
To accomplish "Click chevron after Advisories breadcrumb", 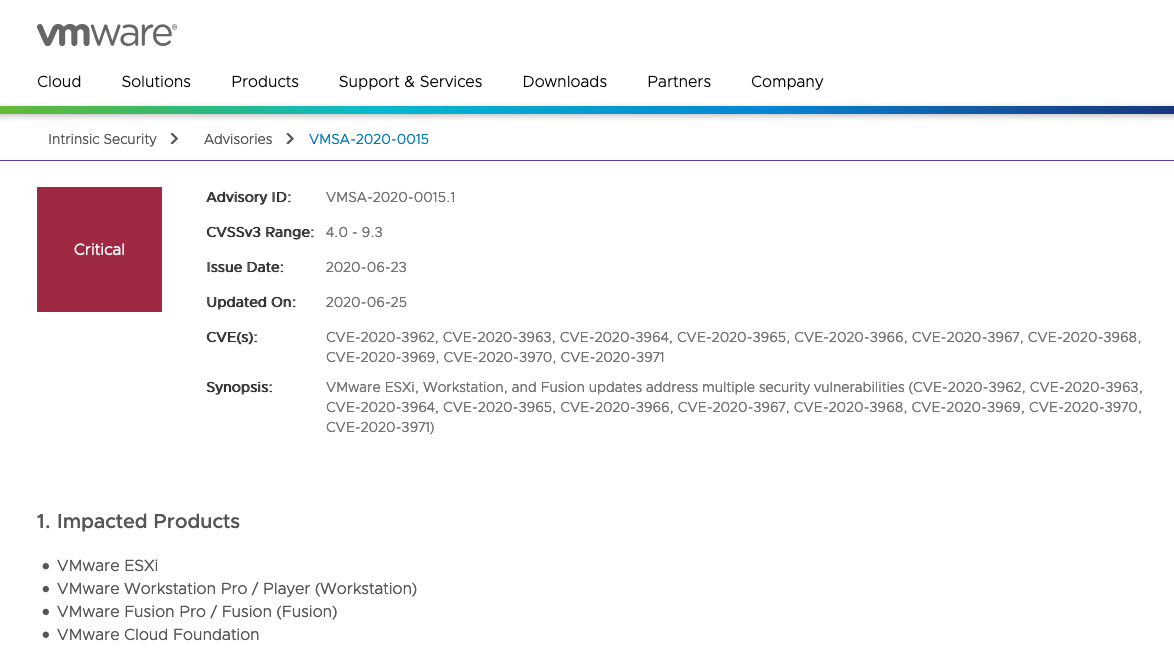I will [290, 138].
